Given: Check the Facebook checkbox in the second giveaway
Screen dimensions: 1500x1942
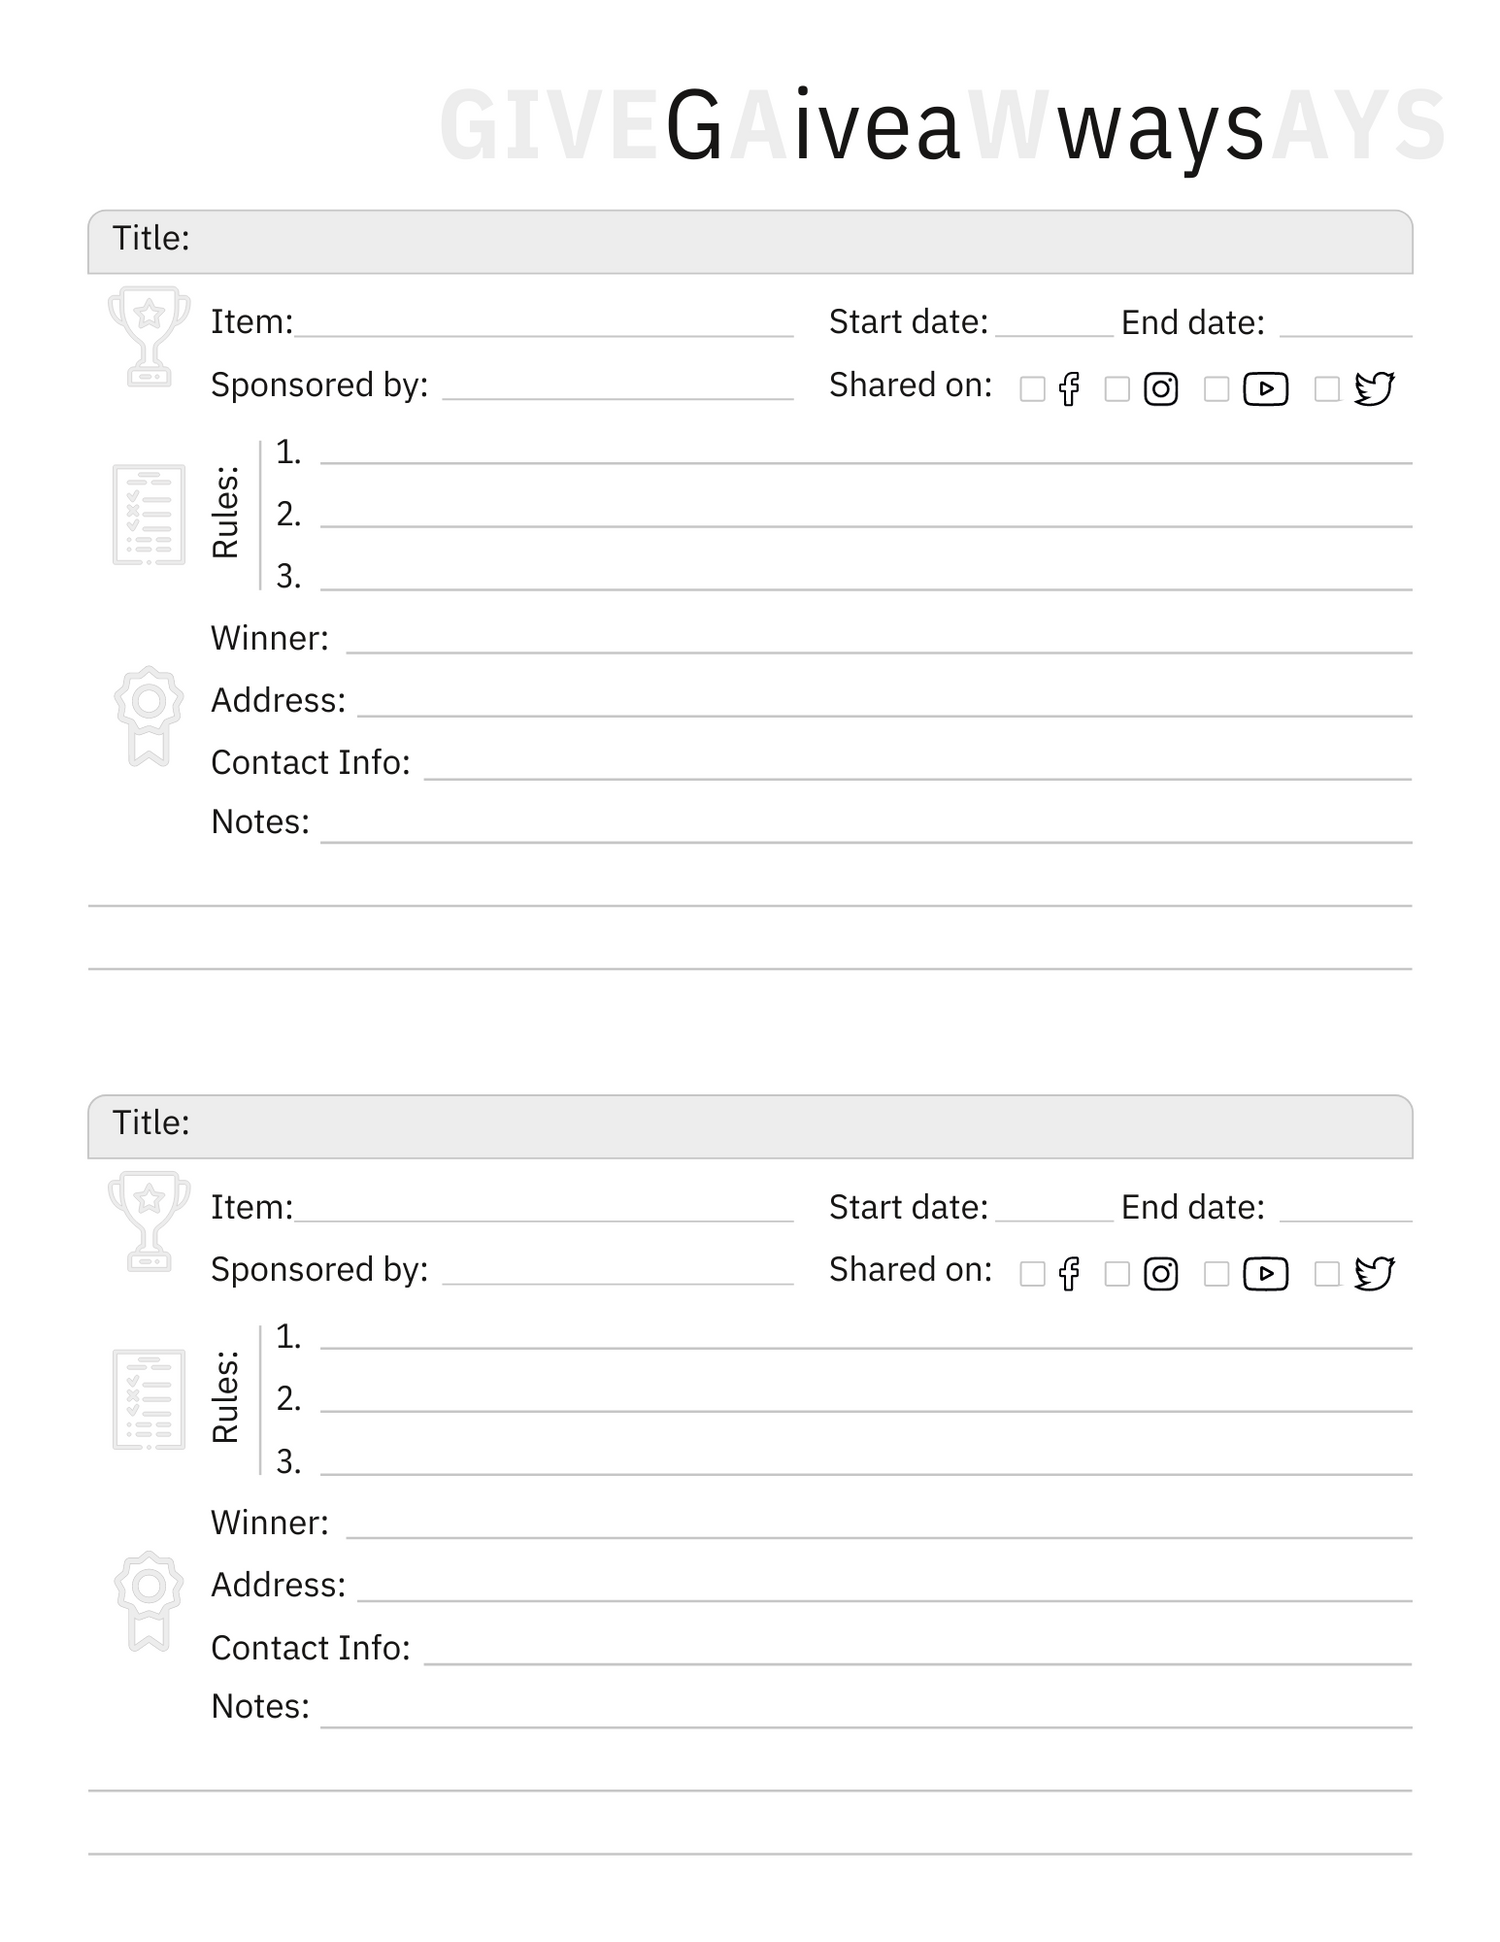Looking at the screenshot, I should point(1032,1274).
